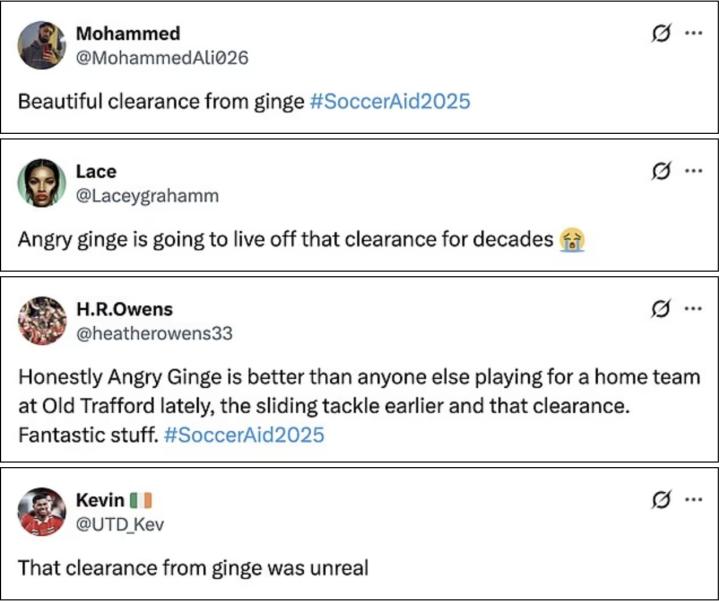Viewport: 720px width, 601px height.
Task: Open the three-dot menu on Lace's tweet
Action: coord(693,170)
